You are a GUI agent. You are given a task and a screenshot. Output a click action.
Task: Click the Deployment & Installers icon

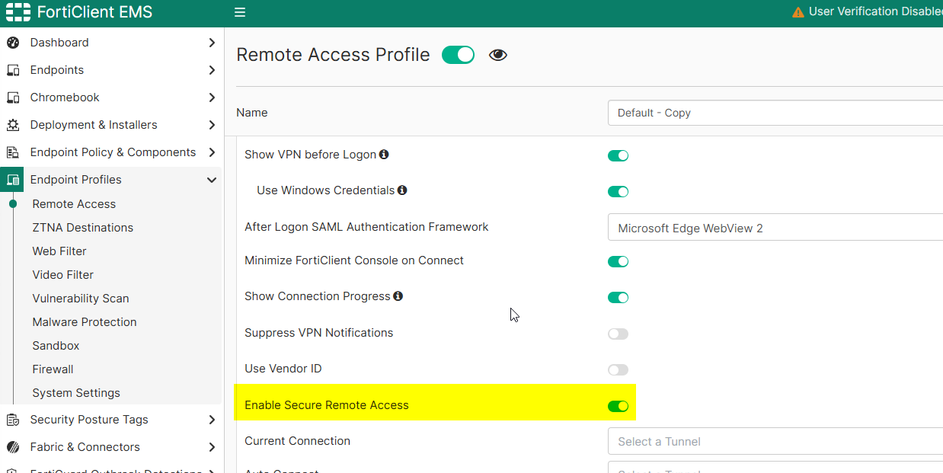tap(13, 125)
